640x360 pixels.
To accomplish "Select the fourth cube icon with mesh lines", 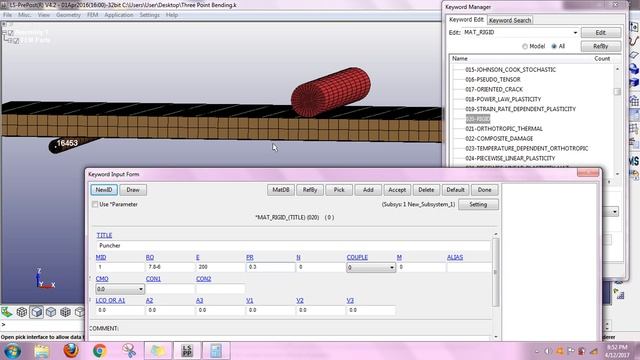I will [x=65, y=312].
